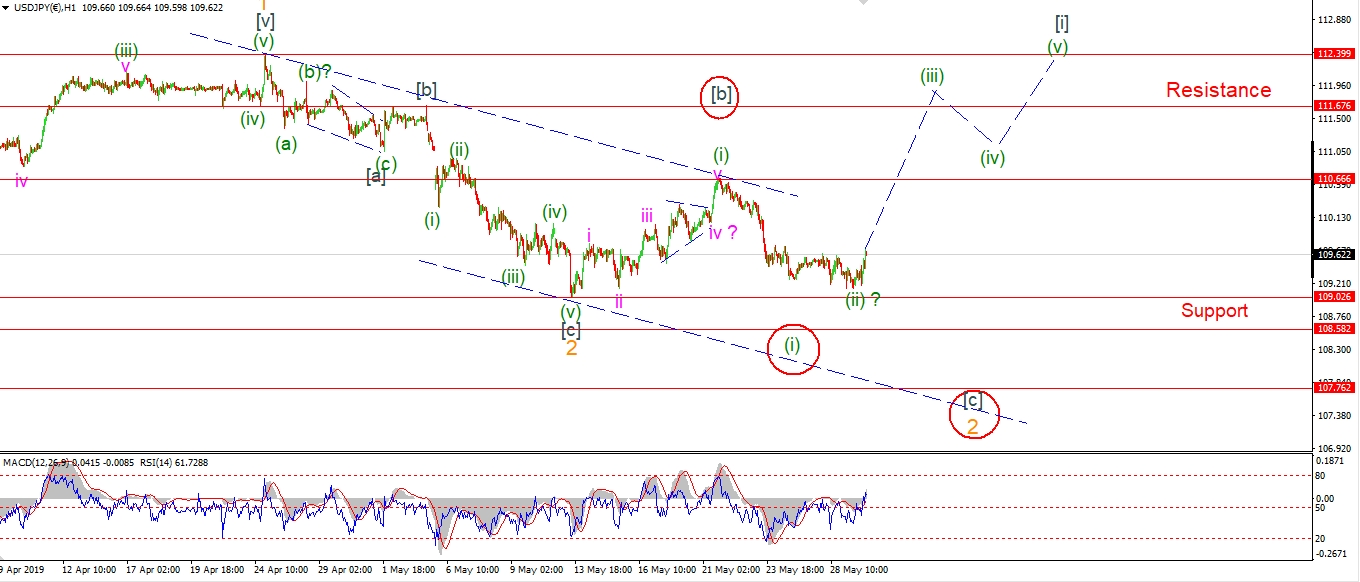Click the 111.500 price axis value
The height and width of the screenshot is (582, 1360).
pos(1337,118)
